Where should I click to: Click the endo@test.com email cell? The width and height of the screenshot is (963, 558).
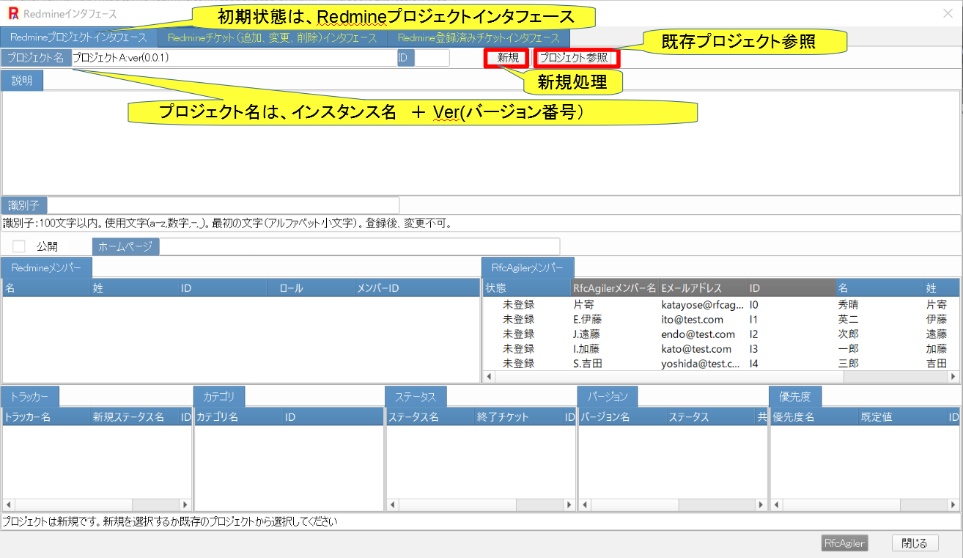coord(698,334)
